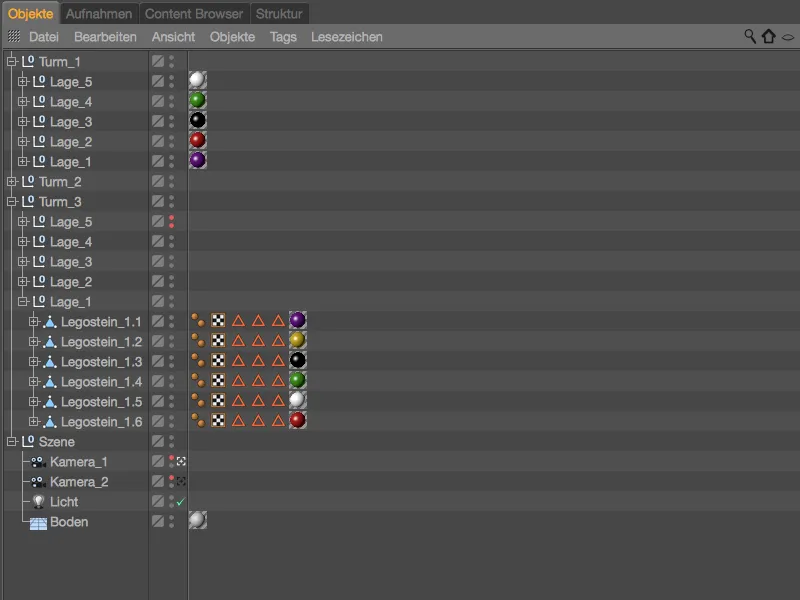Open the Bearbeiten menu
Screen dimensions: 800x600
(x=105, y=37)
